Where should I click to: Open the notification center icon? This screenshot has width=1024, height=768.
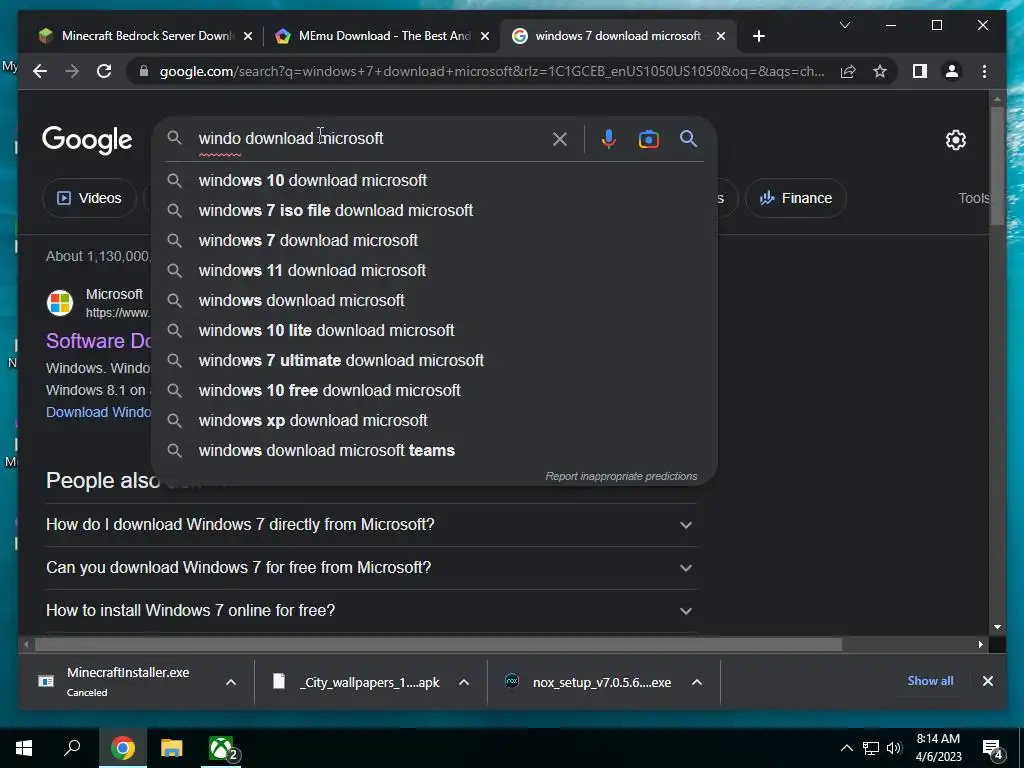[x=992, y=748]
